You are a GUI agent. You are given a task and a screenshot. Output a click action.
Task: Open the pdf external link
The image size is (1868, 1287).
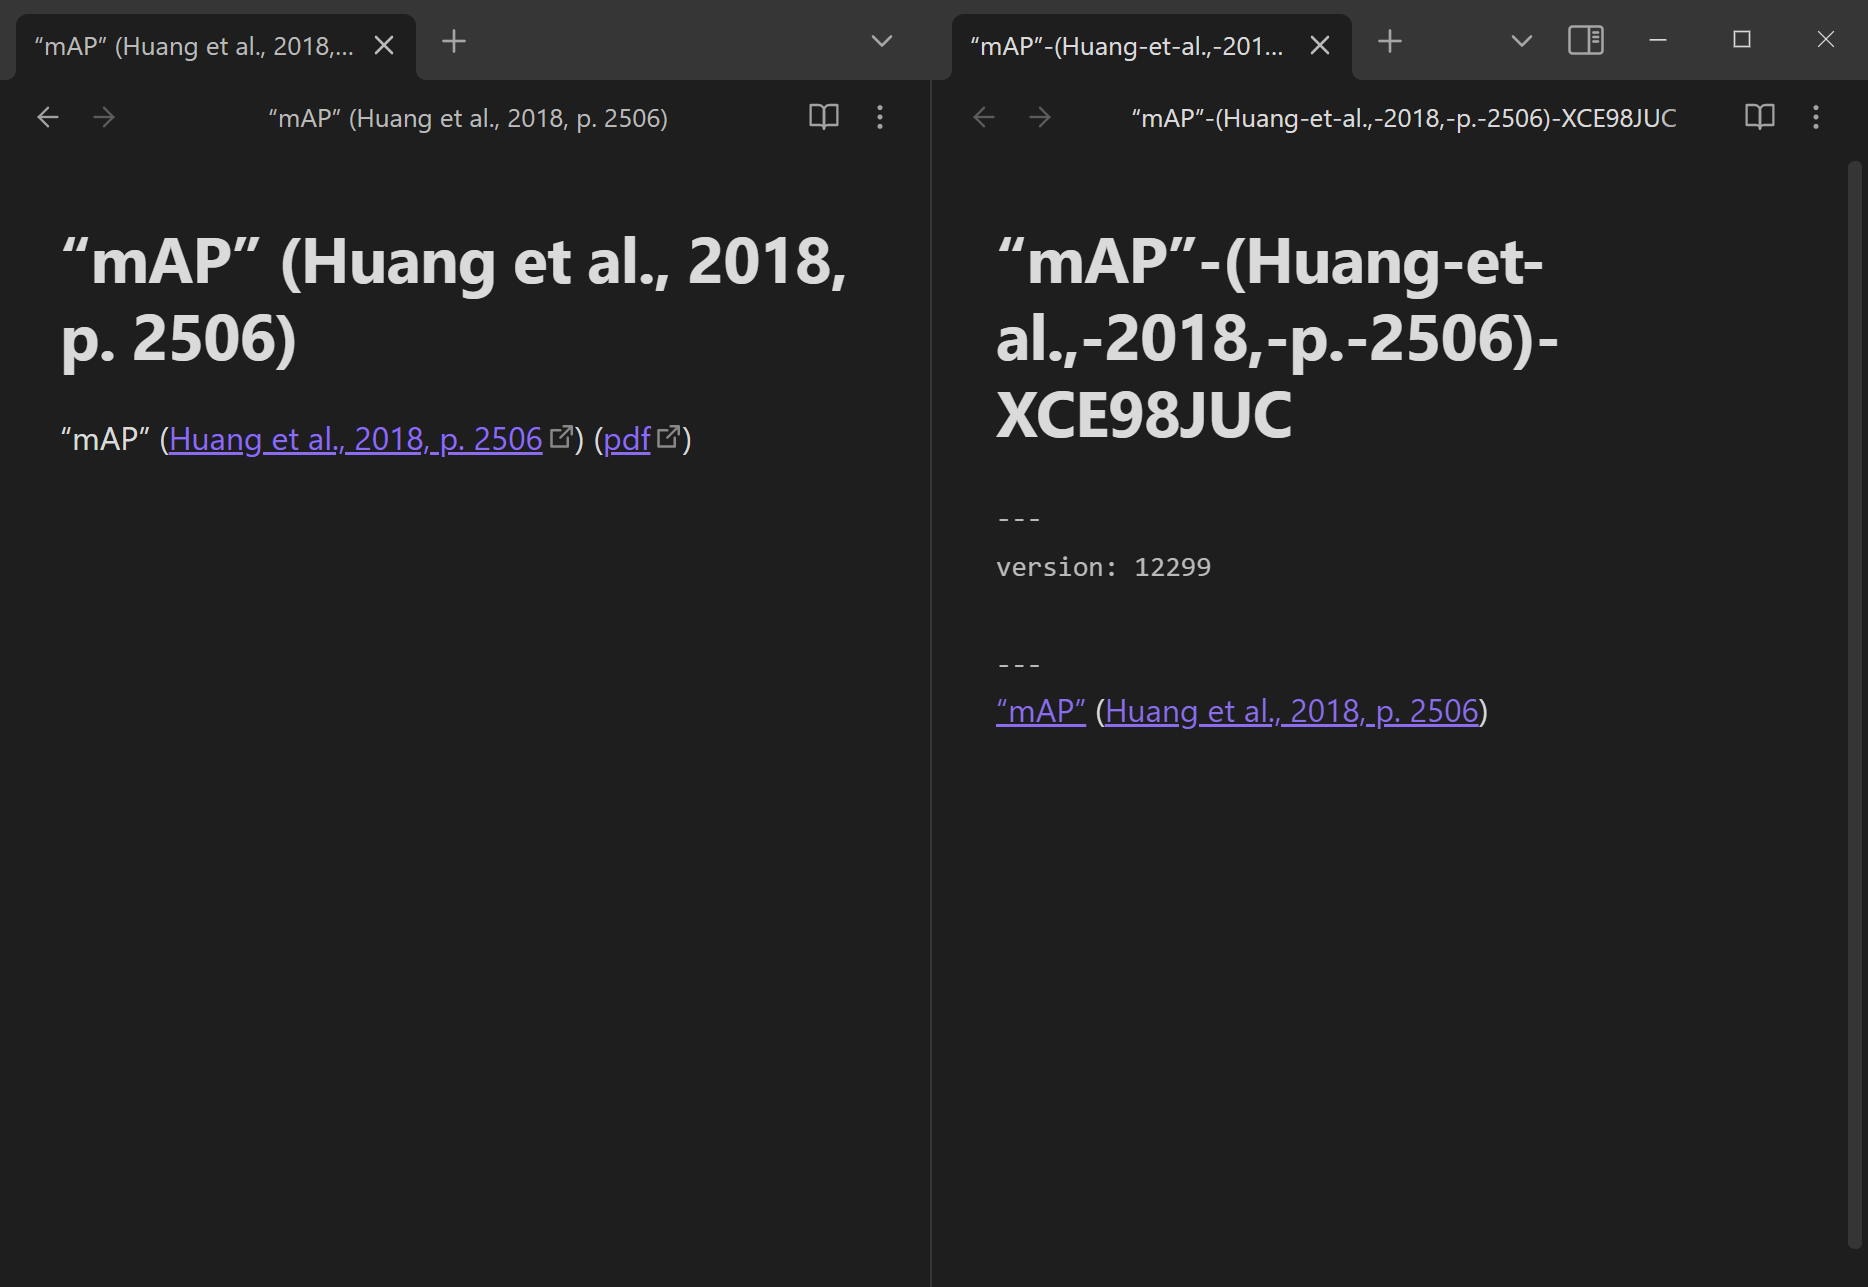click(626, 438)
